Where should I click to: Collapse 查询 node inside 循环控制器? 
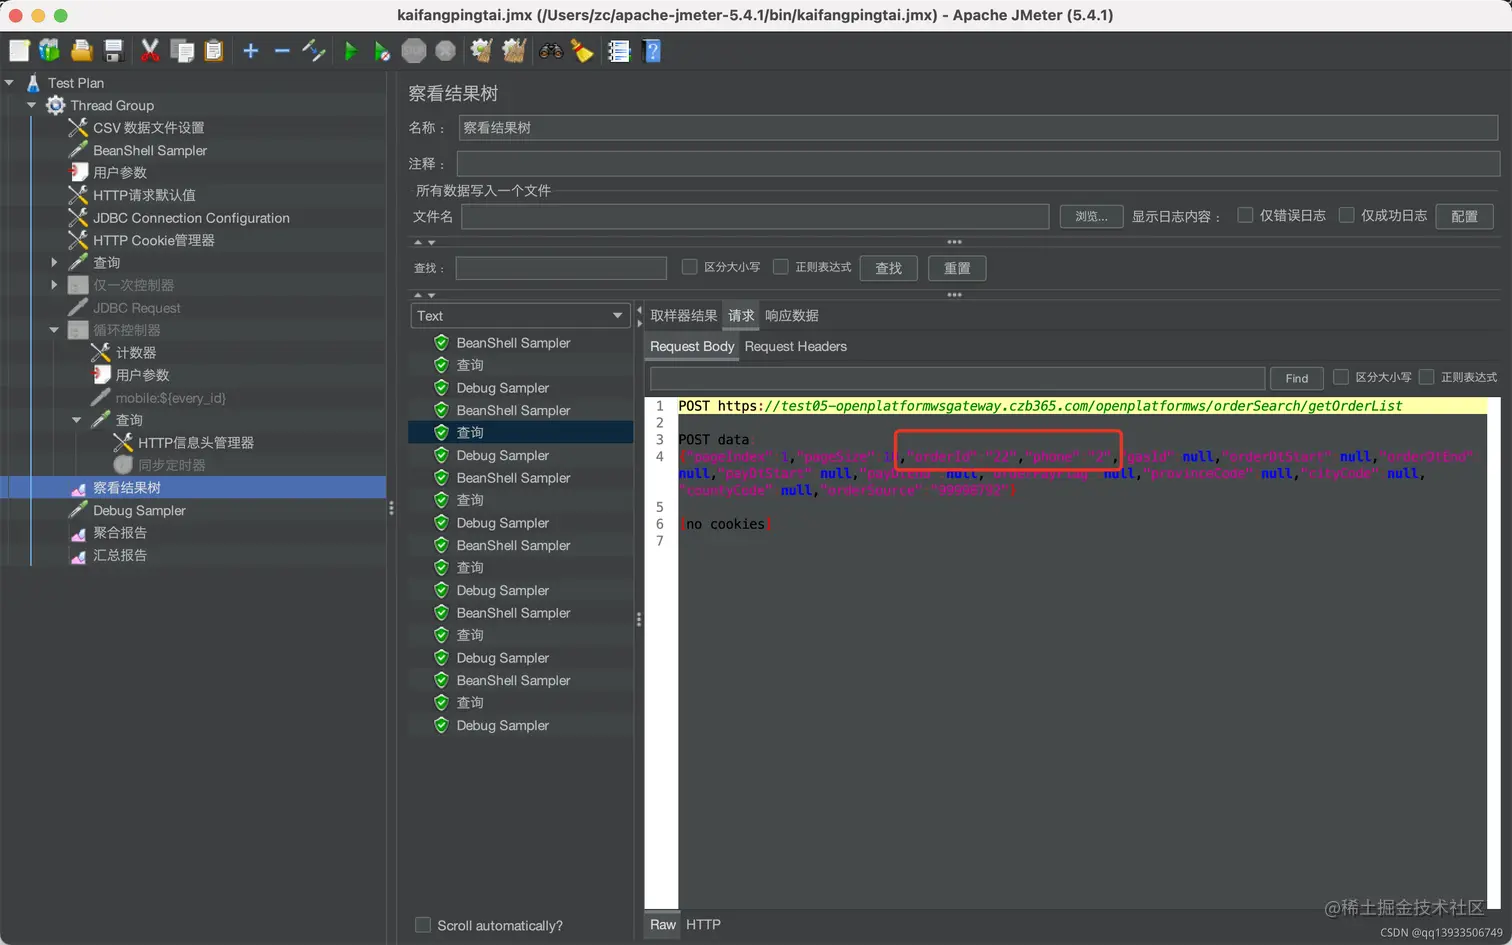pyautogui.click(x=77, y=420)
